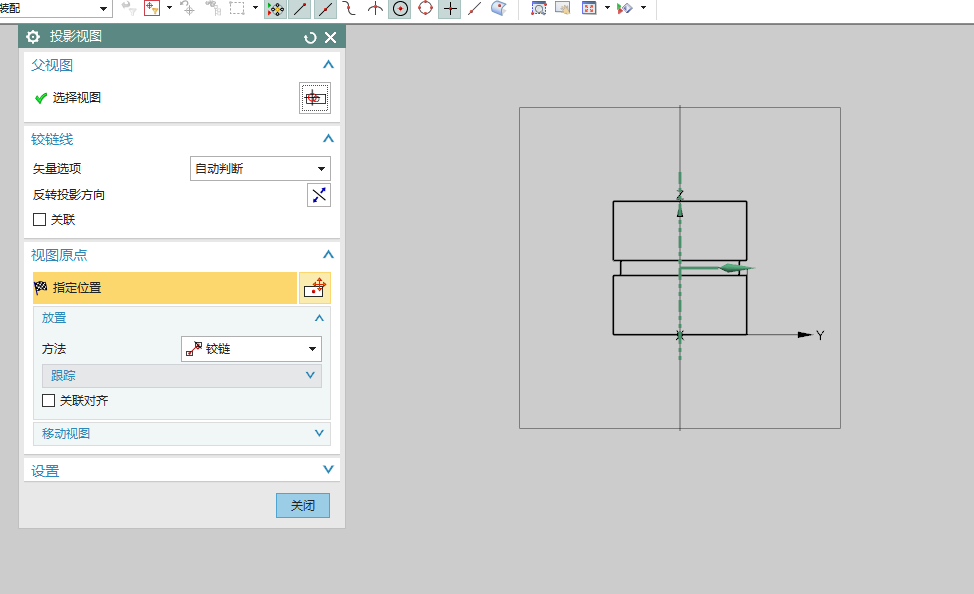Viewport: 974px width, 594px height.
Task: Collapse the 铰链线 section
Action: tap(329, 139)
